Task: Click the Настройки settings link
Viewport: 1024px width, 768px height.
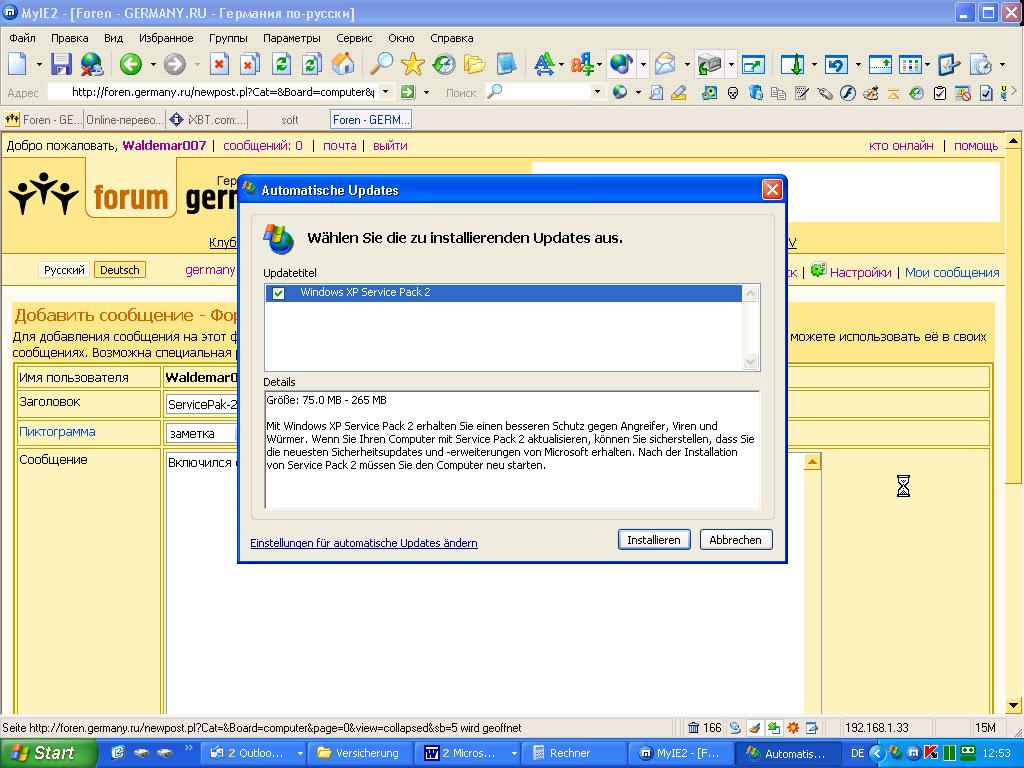Action: point(860,272)
